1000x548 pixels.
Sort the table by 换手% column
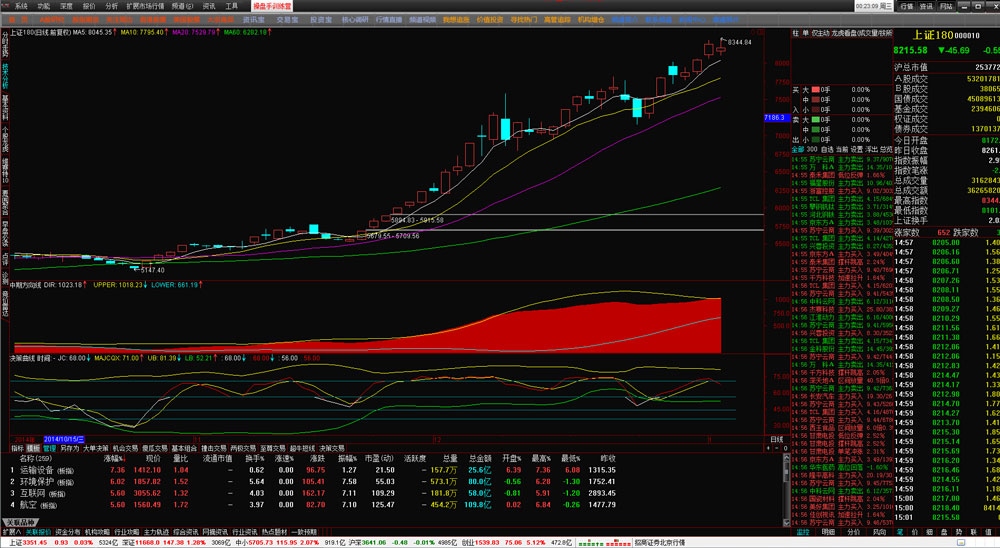(x=254, y=458)
